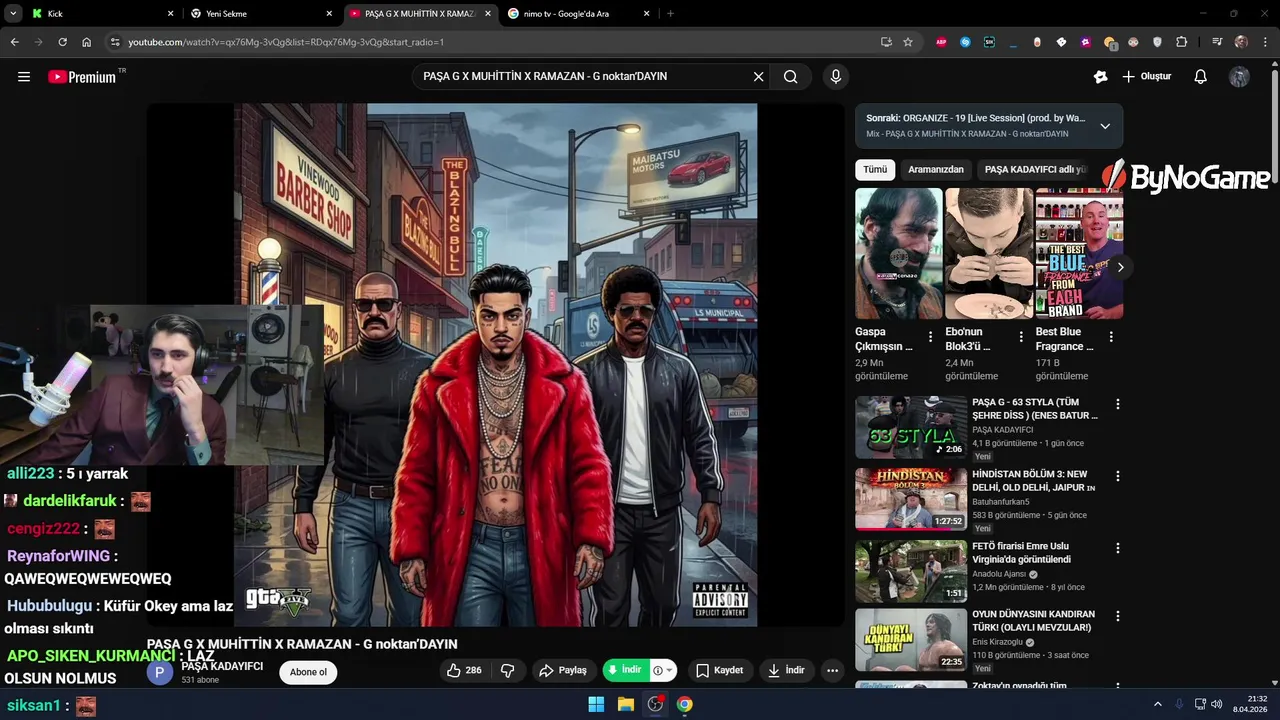
Task: Open the extensions puzzle menu
Action: (1182, 42)
